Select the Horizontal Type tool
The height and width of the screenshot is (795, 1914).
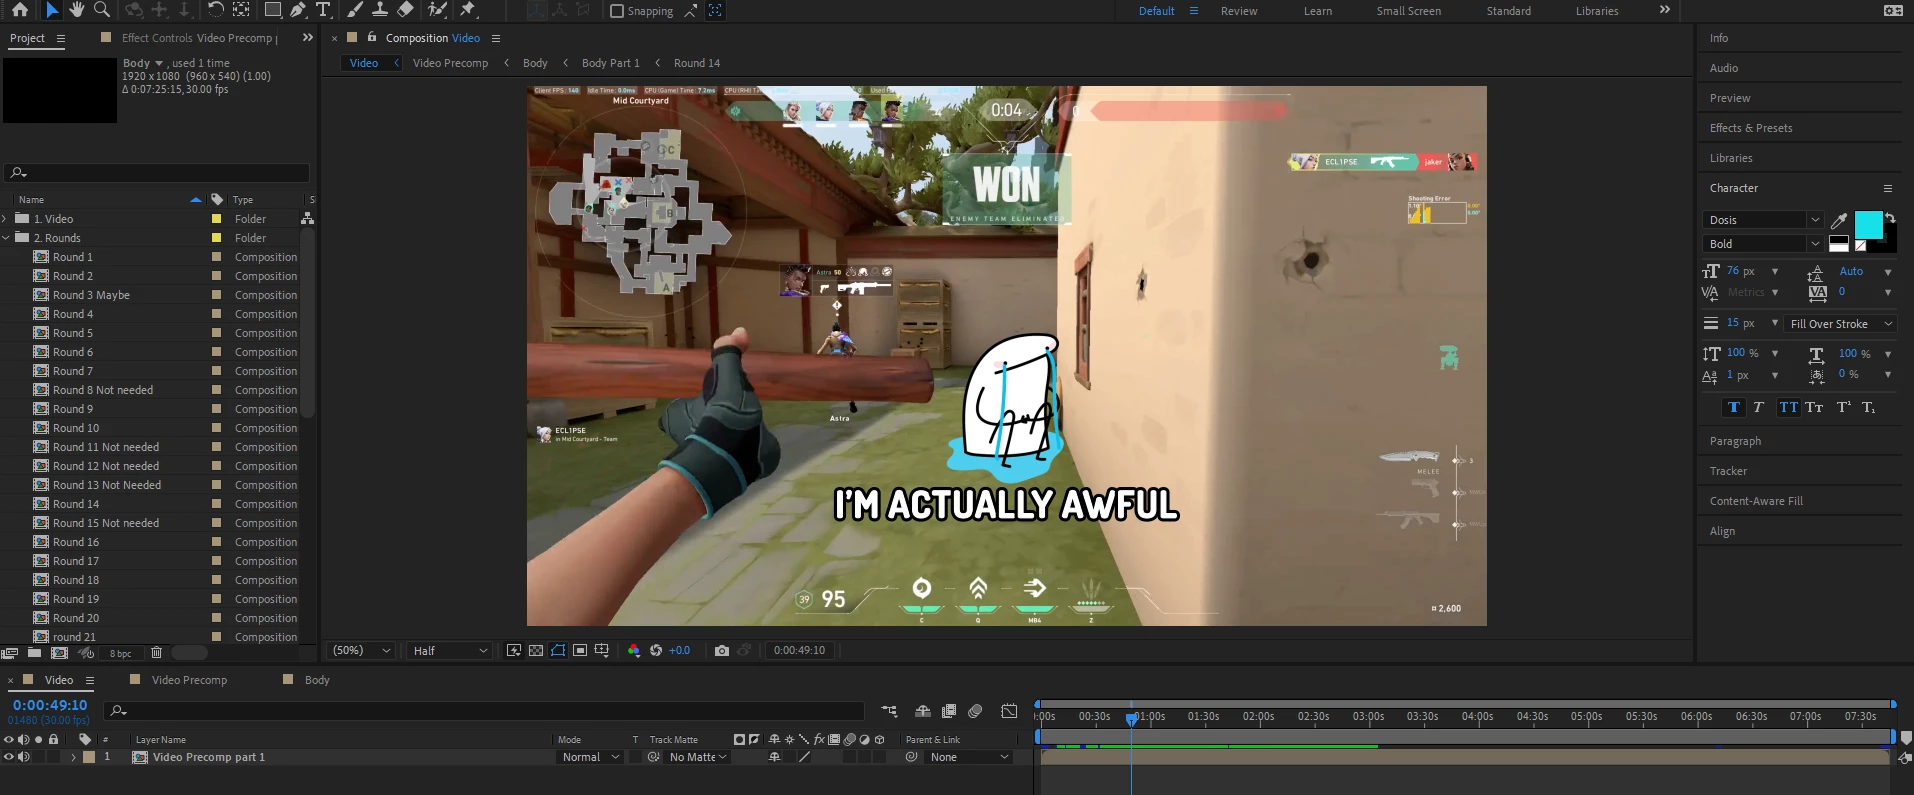point(323,10)
